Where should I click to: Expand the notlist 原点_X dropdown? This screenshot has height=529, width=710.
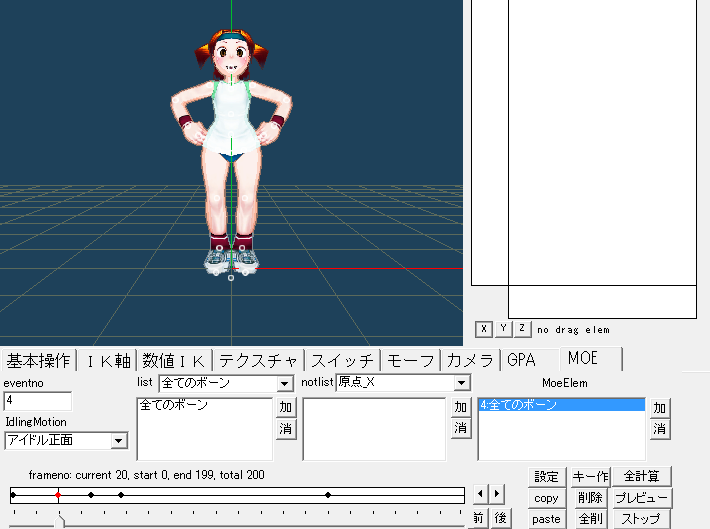[x=461, y=383]
